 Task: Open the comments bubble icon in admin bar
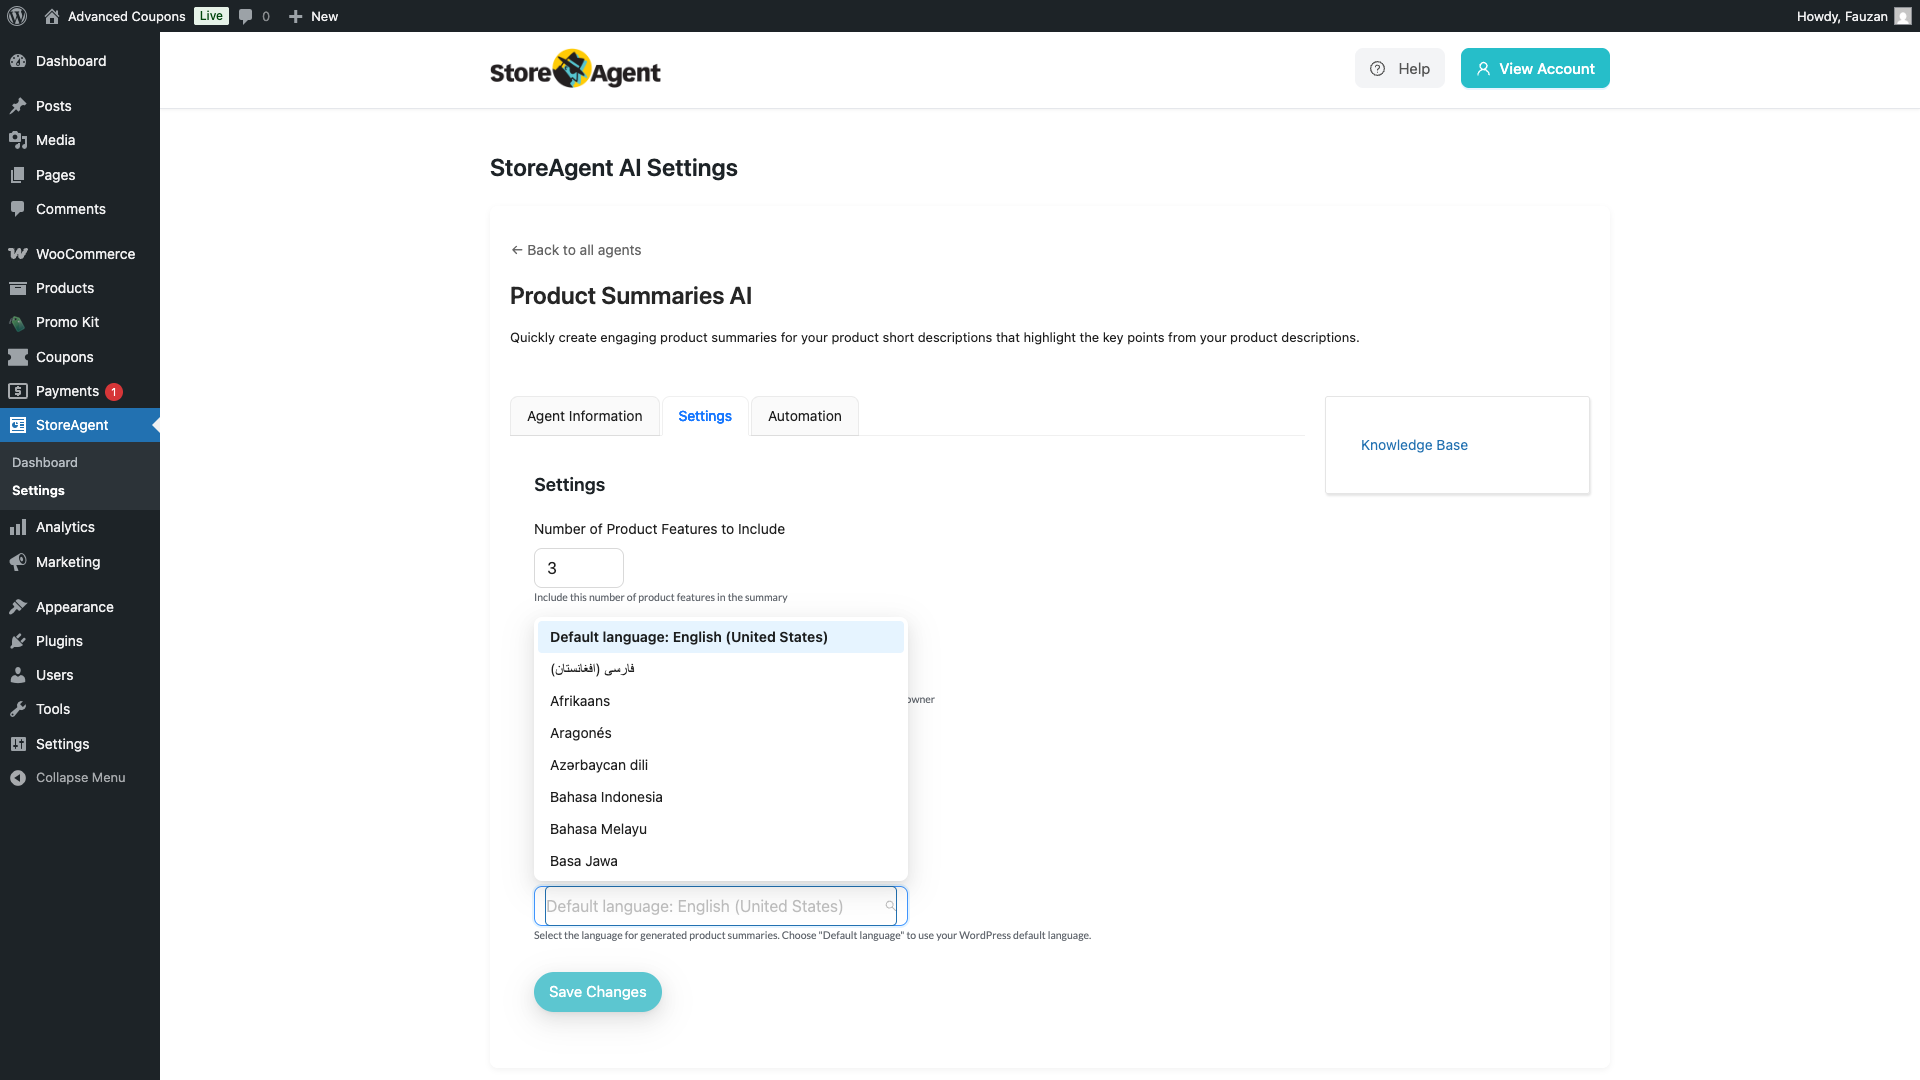pos(246,16)
